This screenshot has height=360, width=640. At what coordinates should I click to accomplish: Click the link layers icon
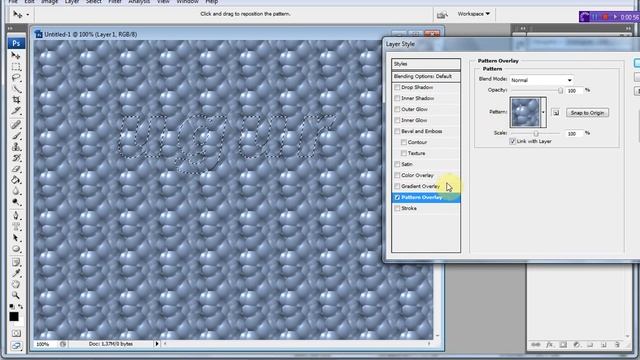click(x=536, y=345)
